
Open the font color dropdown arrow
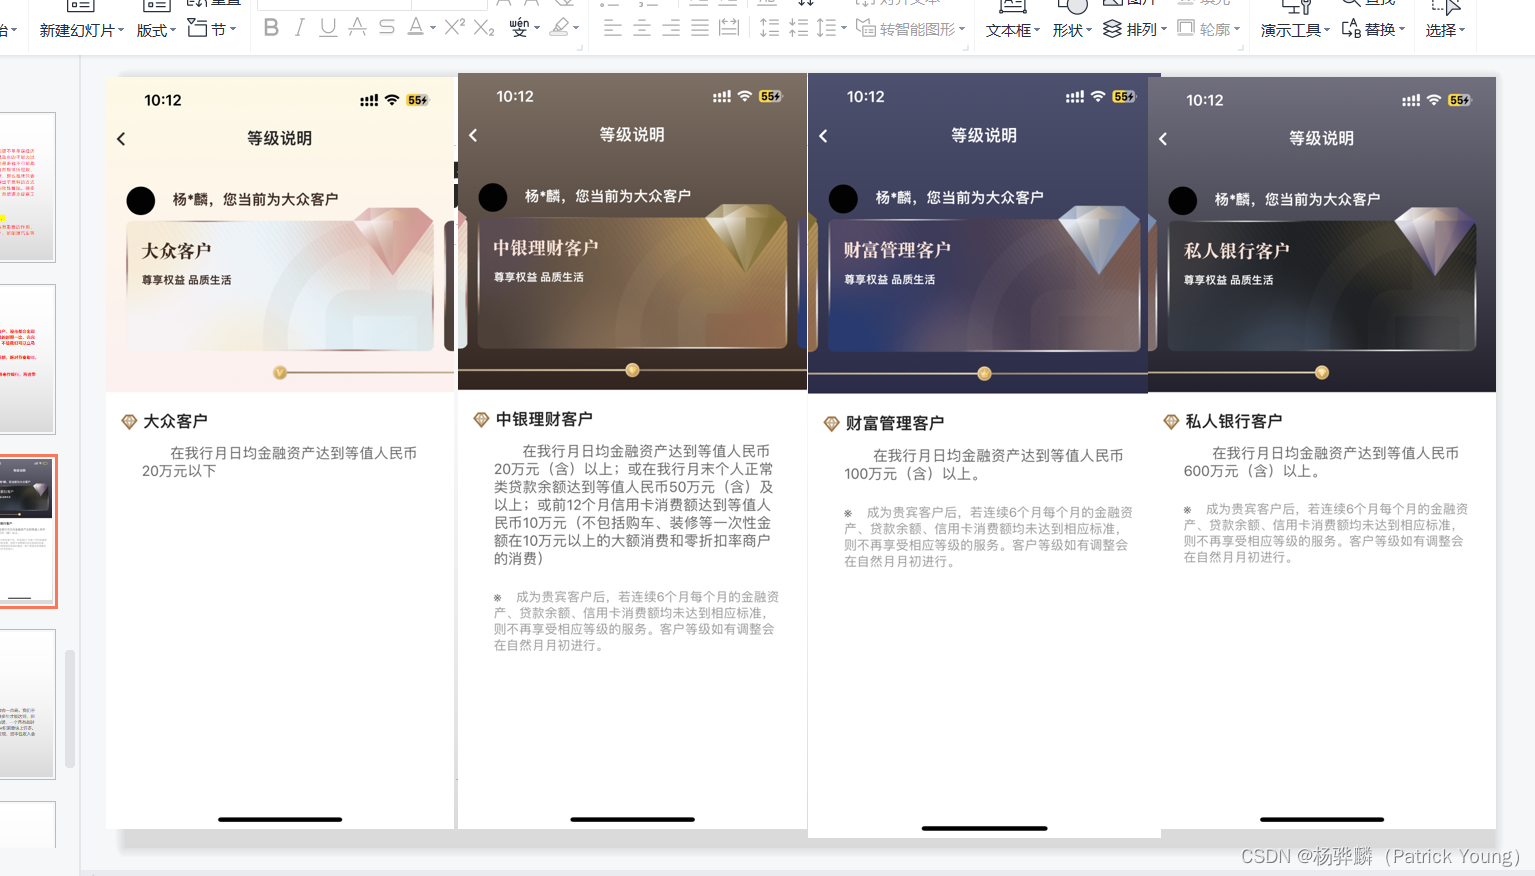click(x=433, y=28)
